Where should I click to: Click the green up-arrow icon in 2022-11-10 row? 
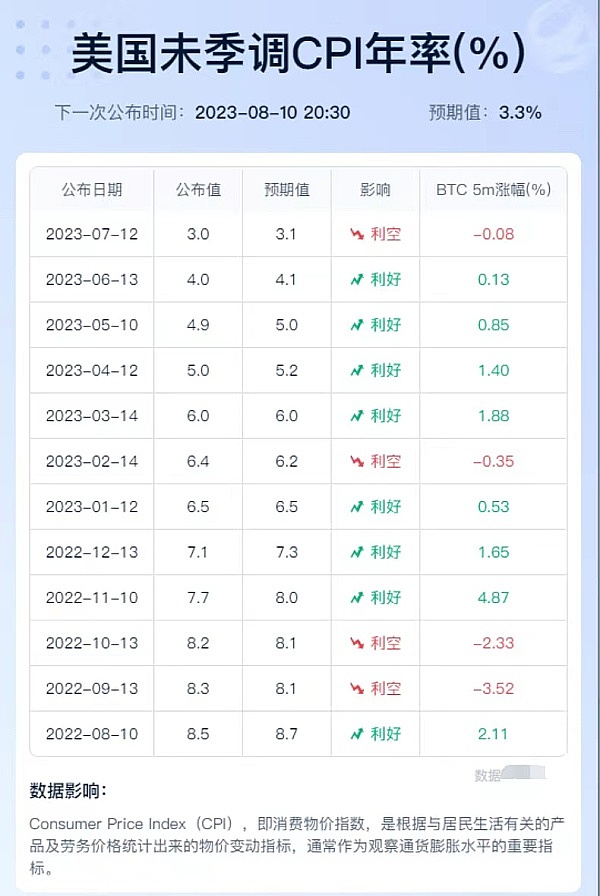pyautogui.click(x=357, y=598)
